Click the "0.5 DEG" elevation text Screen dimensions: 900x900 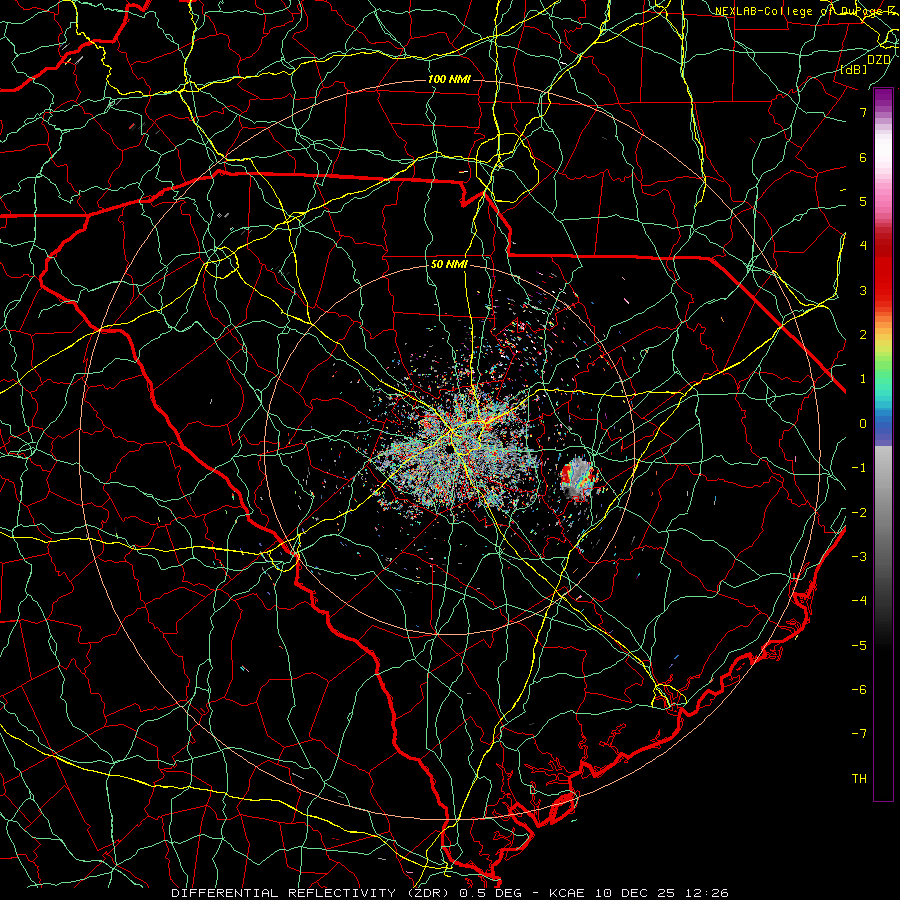[x=490, y=893]
